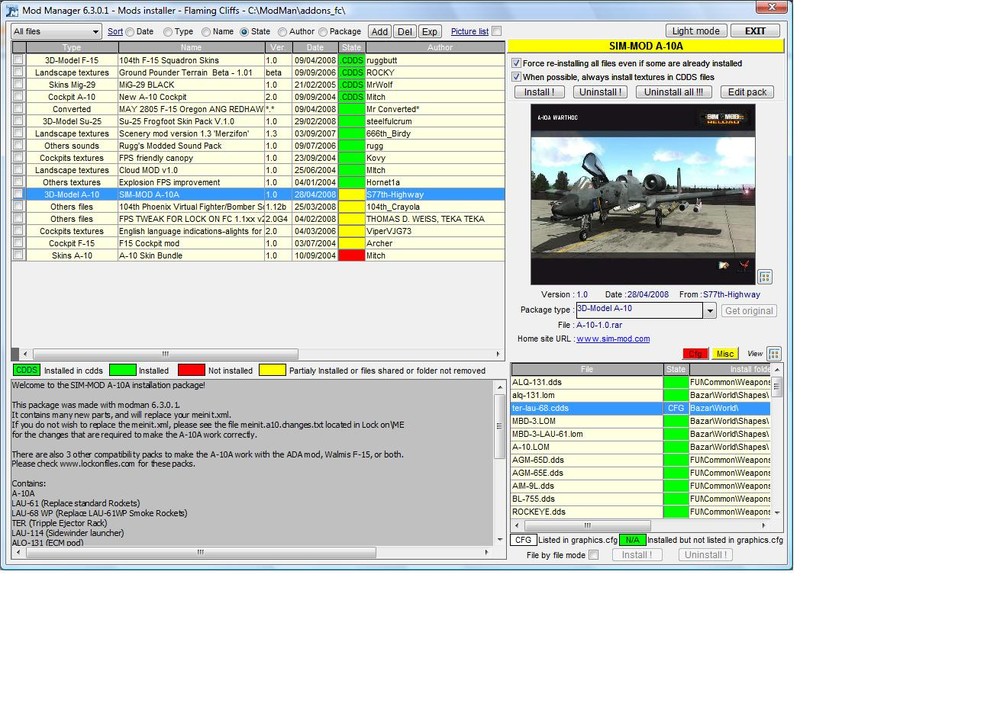Tick checkbox for MiG-29 BLACK row
The image size is (1000, 719).
click(x=18, y=84)
